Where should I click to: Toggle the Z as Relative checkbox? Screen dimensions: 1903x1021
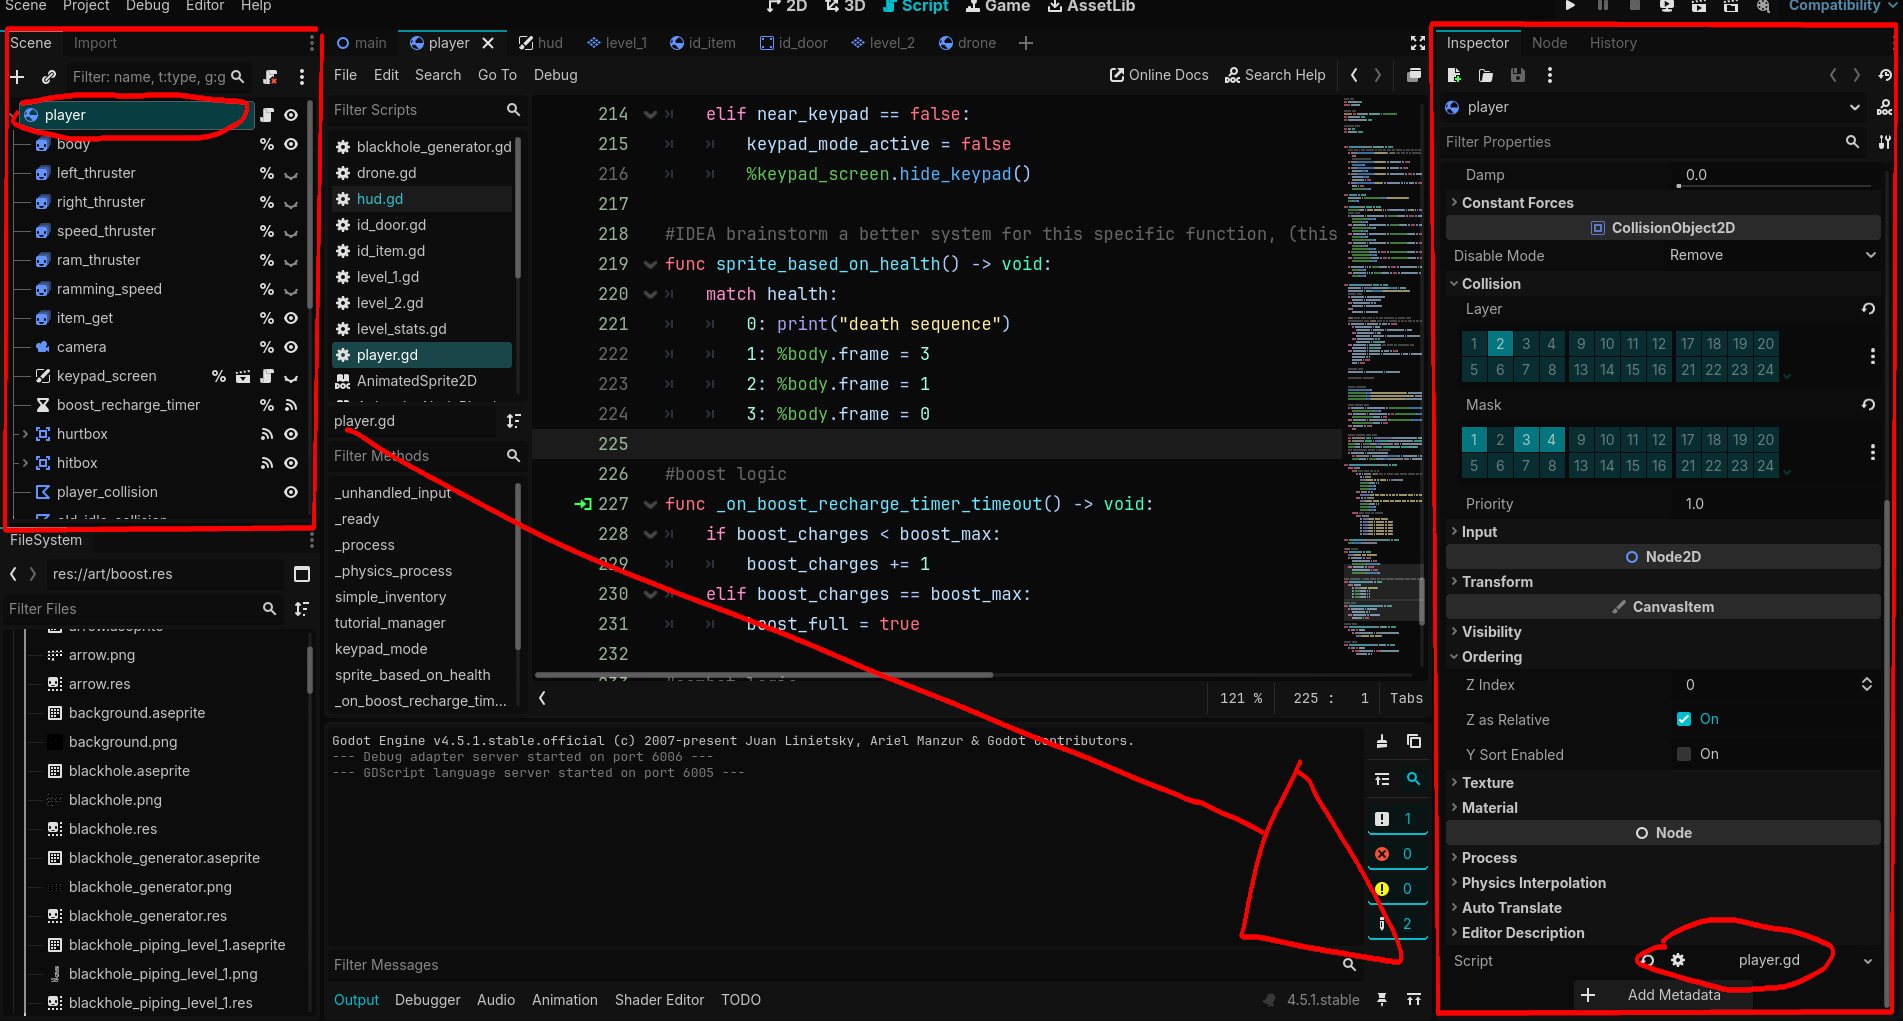pyautogui.click(x=1684, y=719)
